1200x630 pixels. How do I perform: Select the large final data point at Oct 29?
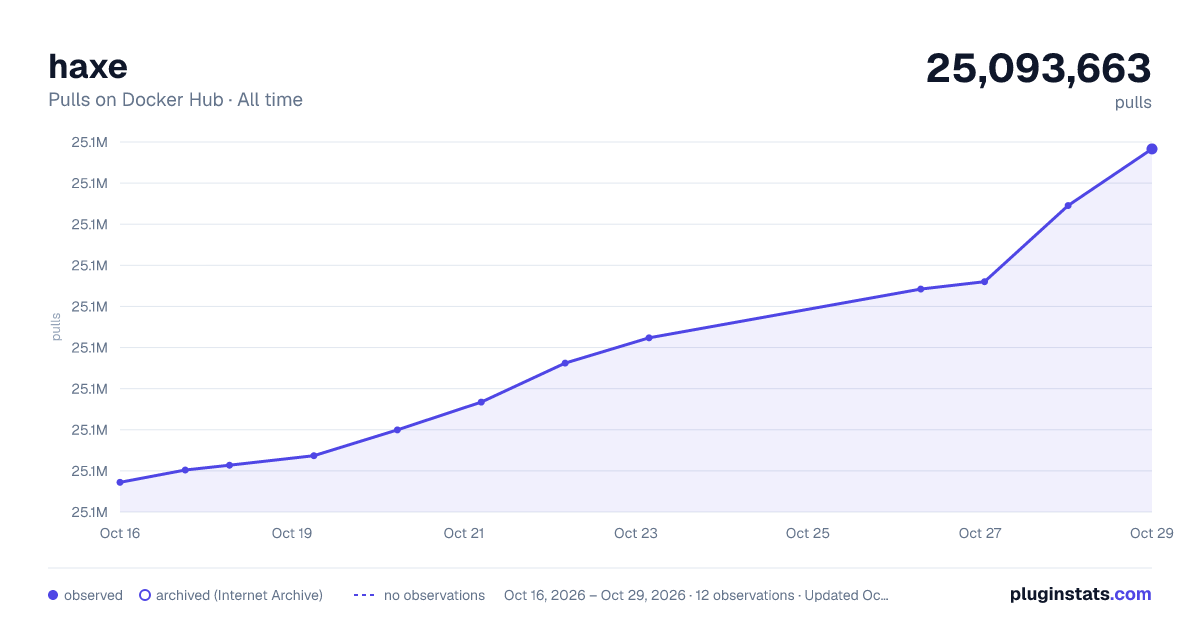click(x=1152, y=149)
